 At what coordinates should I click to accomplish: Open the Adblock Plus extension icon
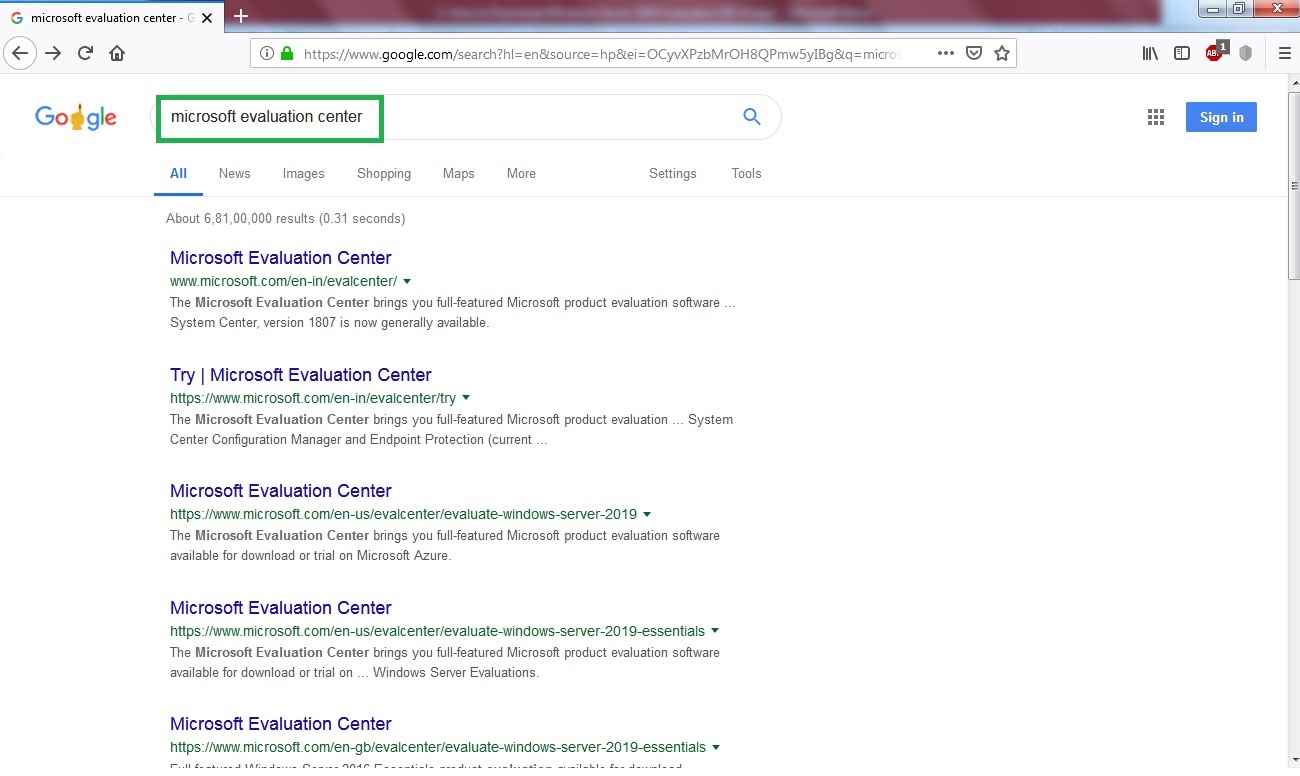pos(1215,53)
